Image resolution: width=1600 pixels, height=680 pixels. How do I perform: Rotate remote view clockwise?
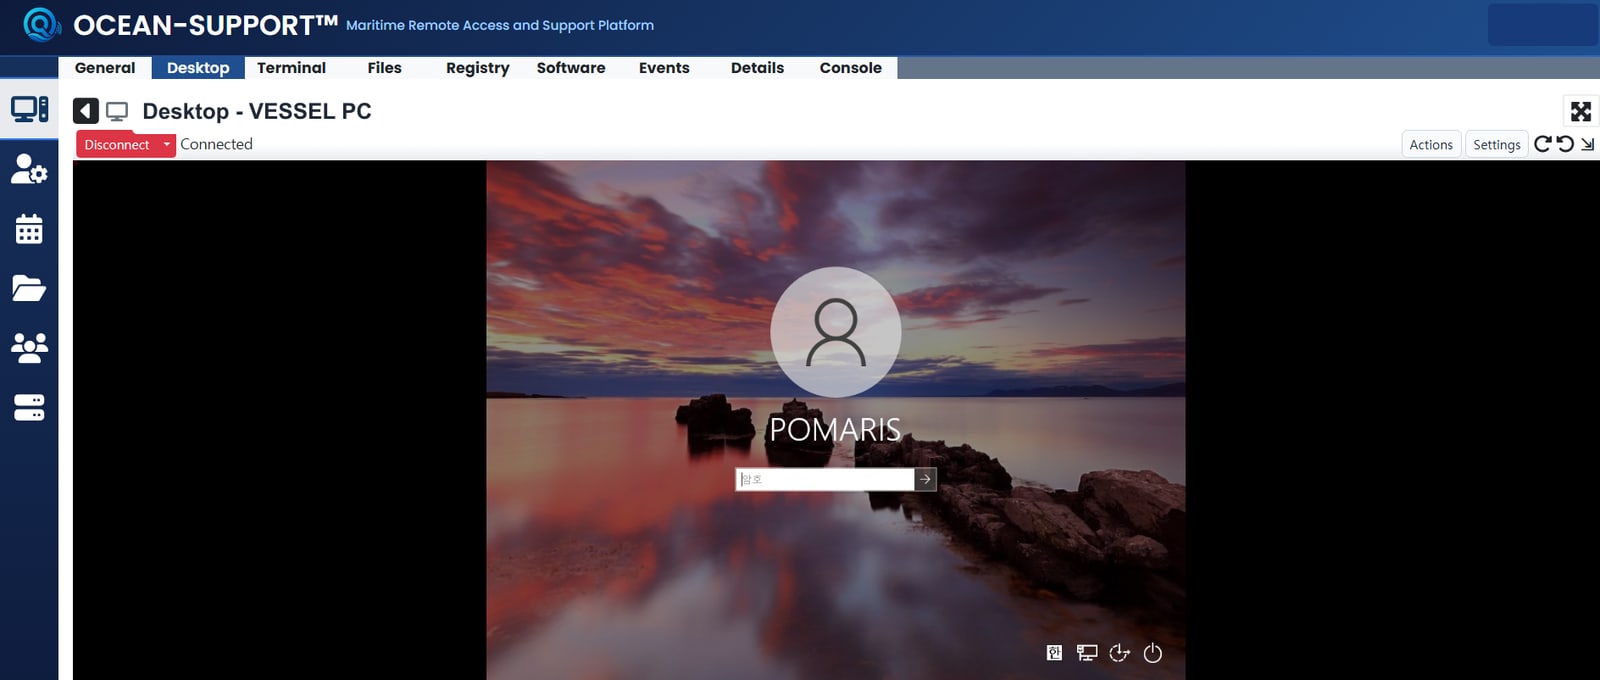[1543, 144]
